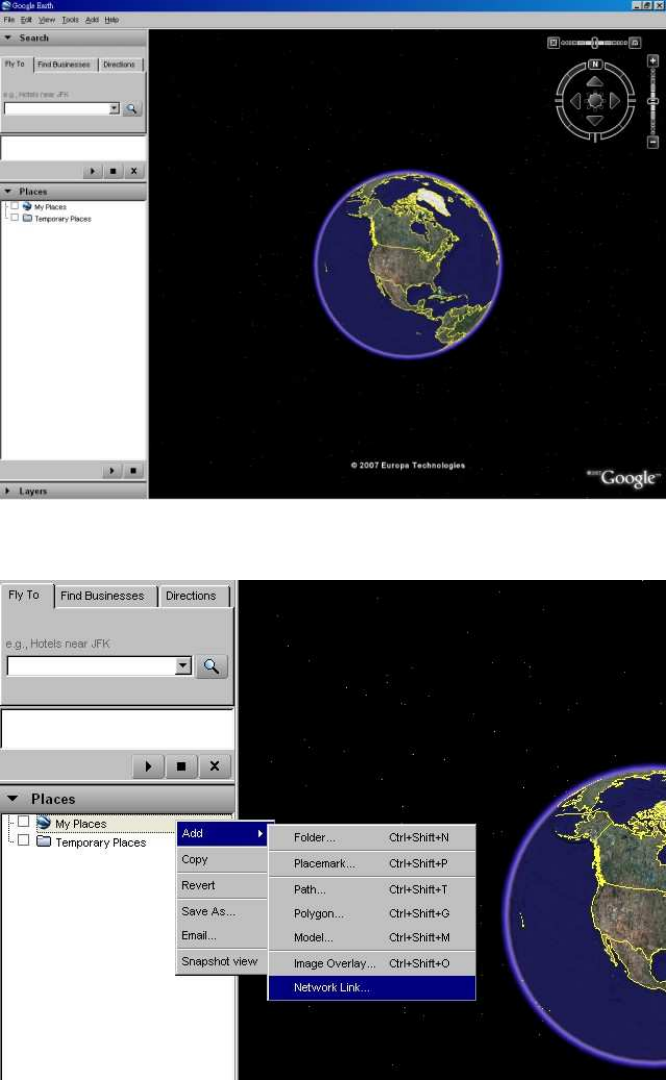This screenshot has width=666, height=1080.
Task: Select Network Link... in the Add submenu
Action: pyautogui.click(x=372, y=988)
